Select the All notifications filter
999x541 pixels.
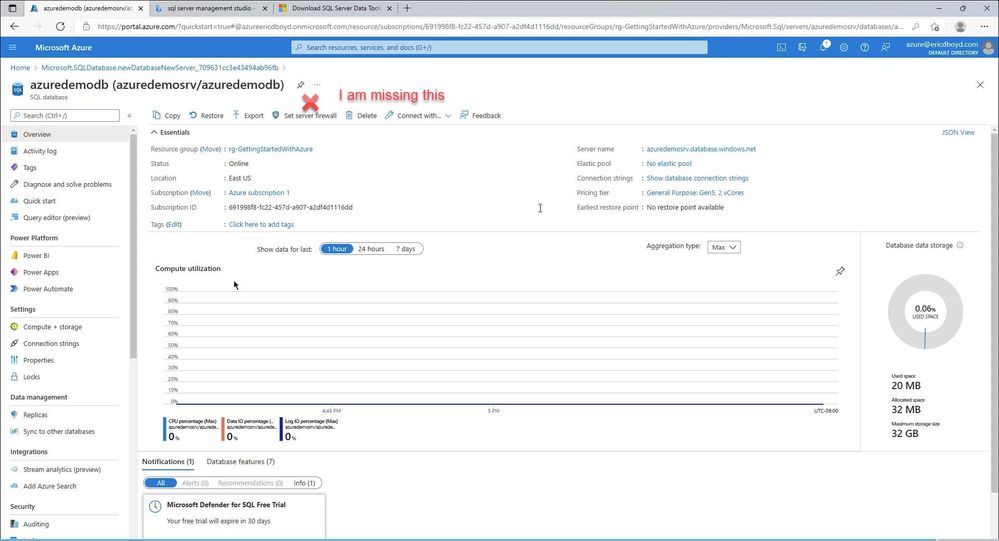tap(161, 483)
